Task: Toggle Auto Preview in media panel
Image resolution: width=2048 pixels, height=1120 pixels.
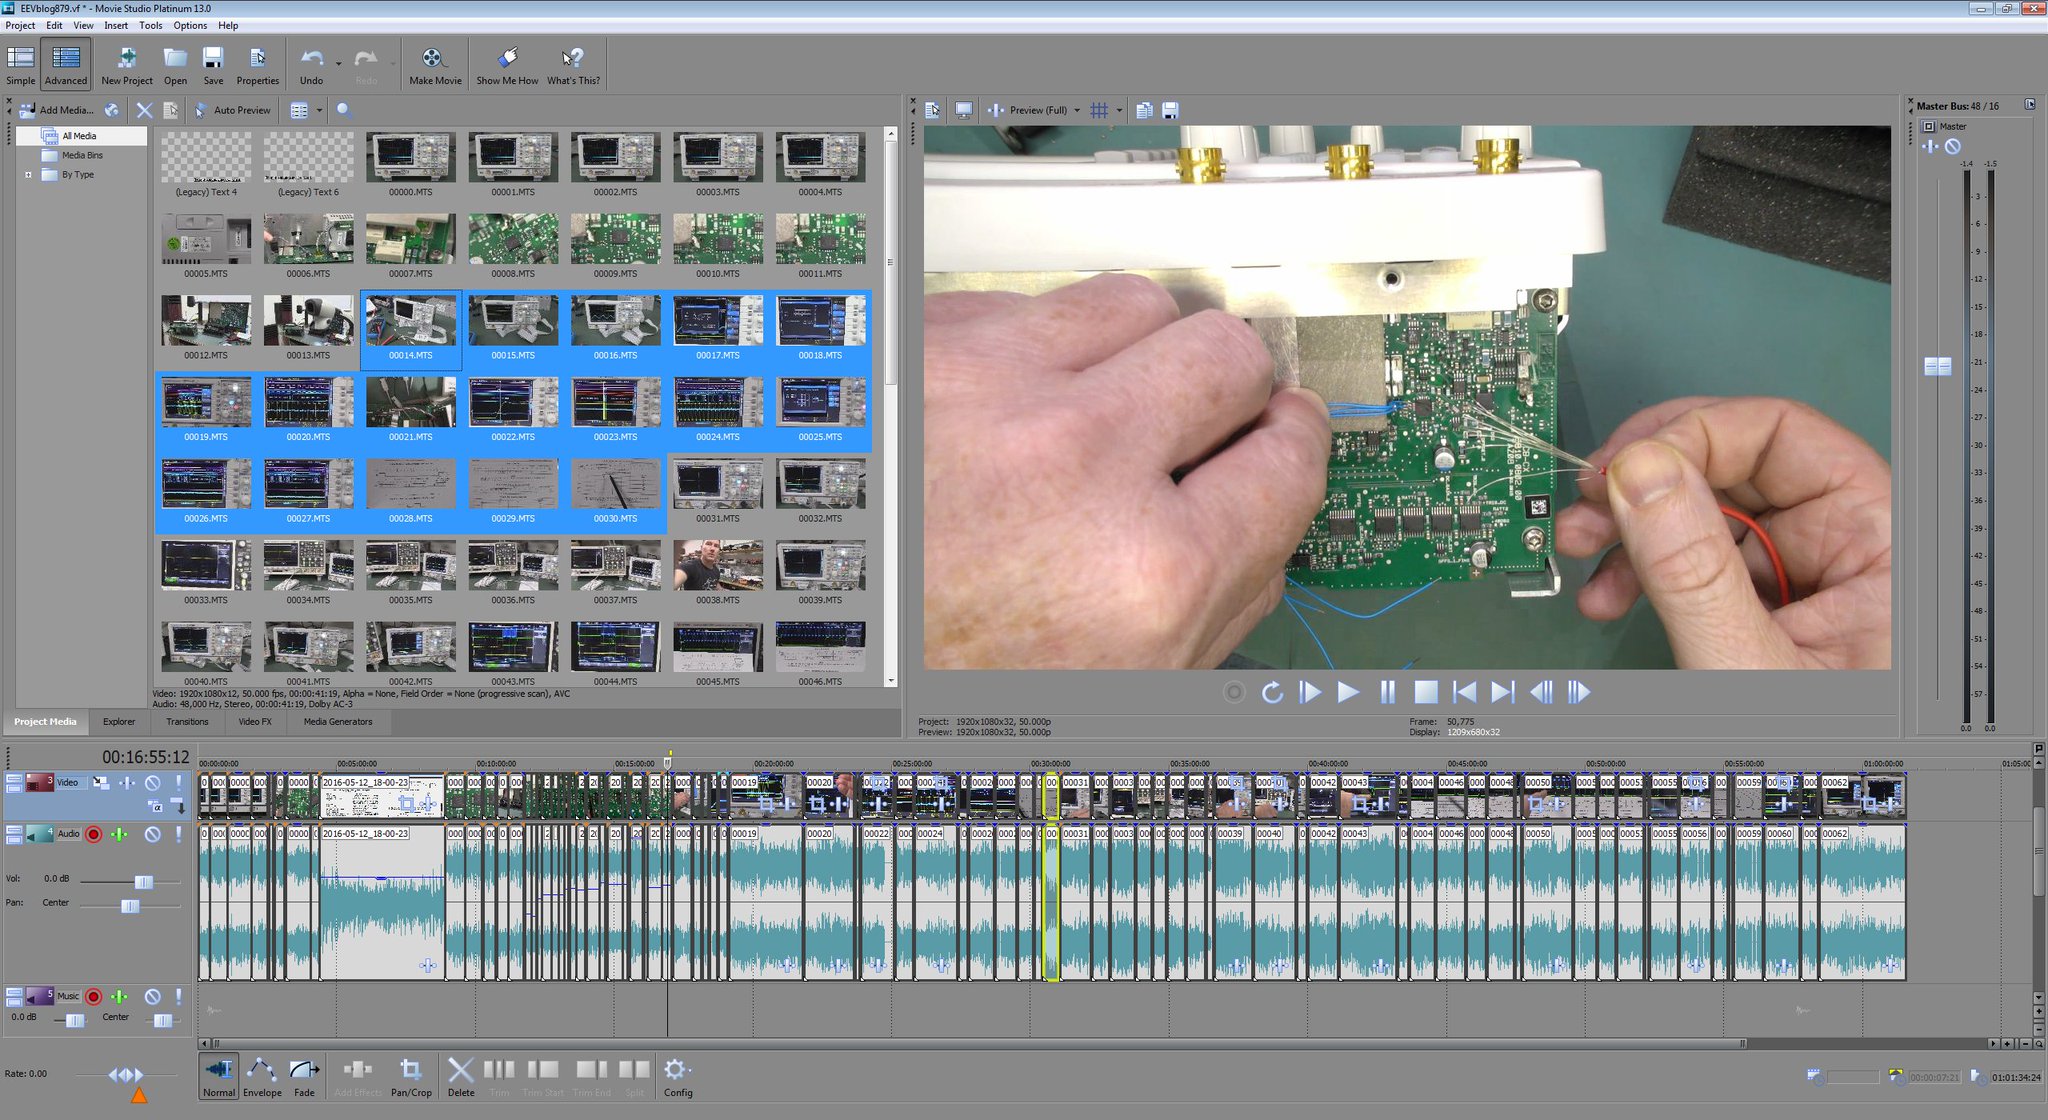Action: [233, 110]
